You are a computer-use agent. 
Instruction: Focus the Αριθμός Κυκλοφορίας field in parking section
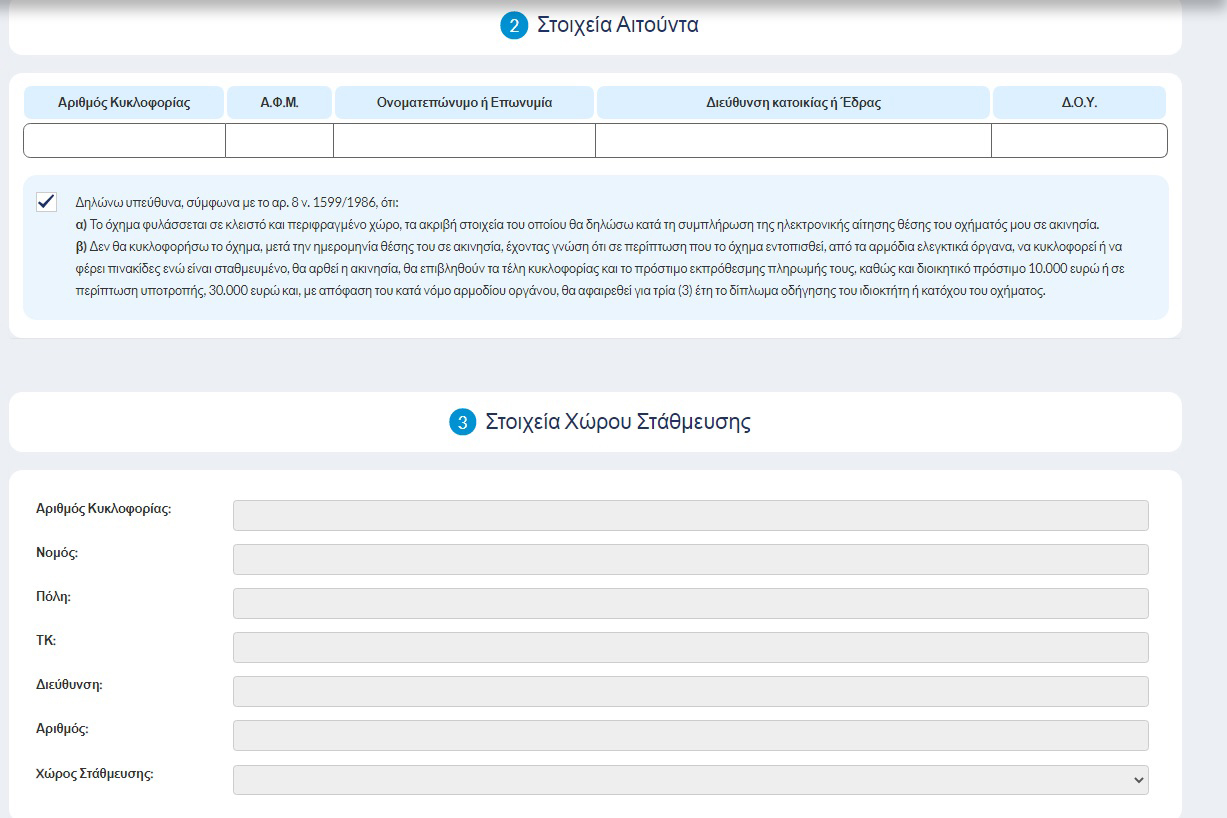[690, 515]
